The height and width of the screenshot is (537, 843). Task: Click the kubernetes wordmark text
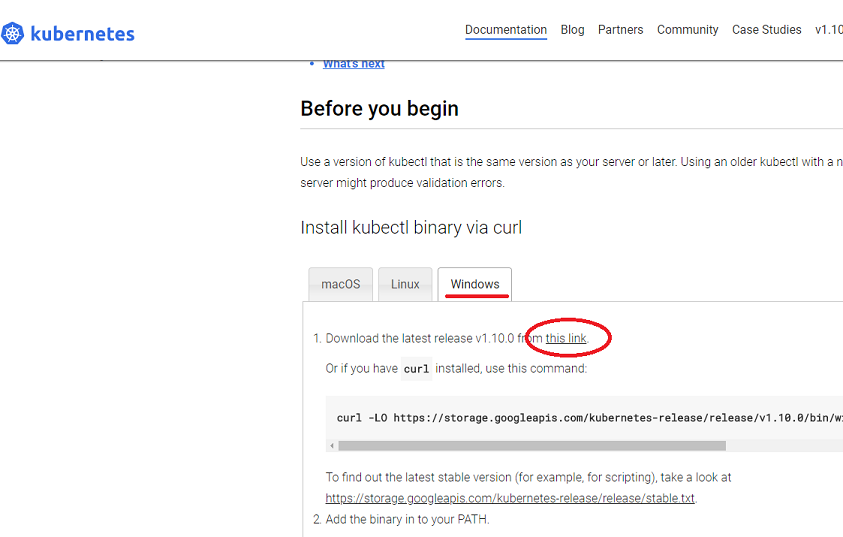(x=82, y=34)
